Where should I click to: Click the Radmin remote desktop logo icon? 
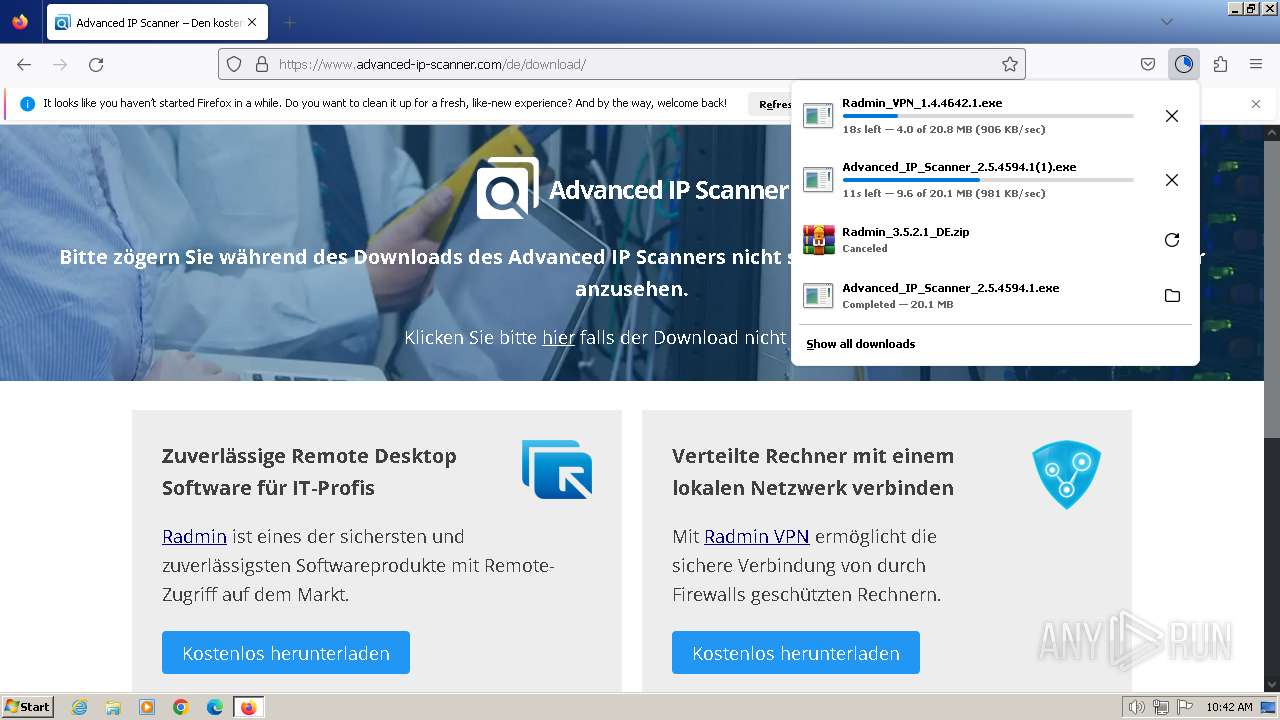(557, 469)
